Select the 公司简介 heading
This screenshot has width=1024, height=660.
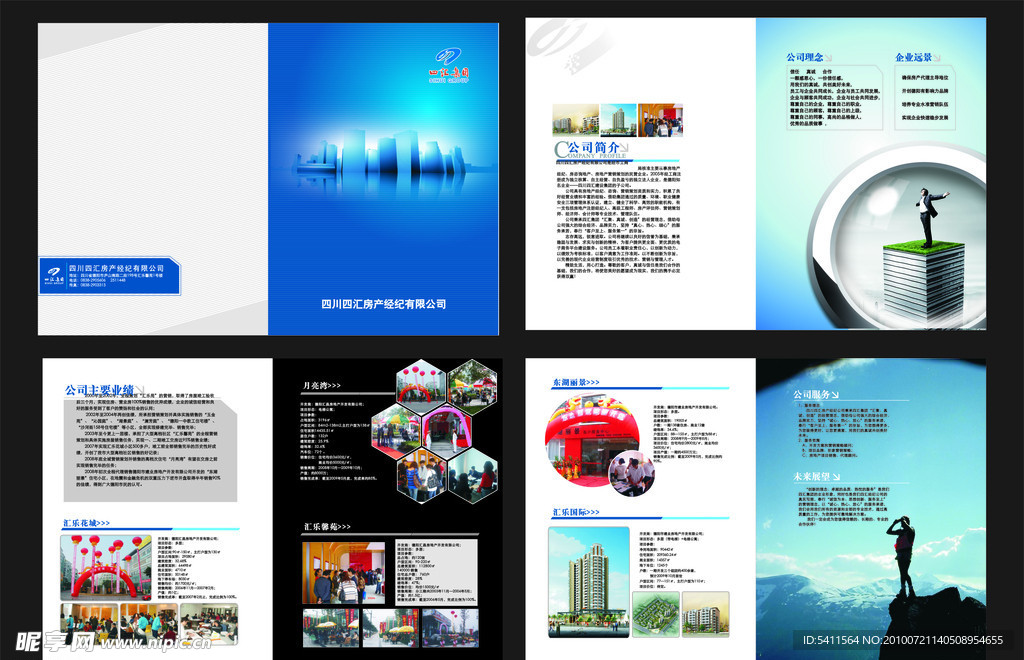tap(592, 148)
